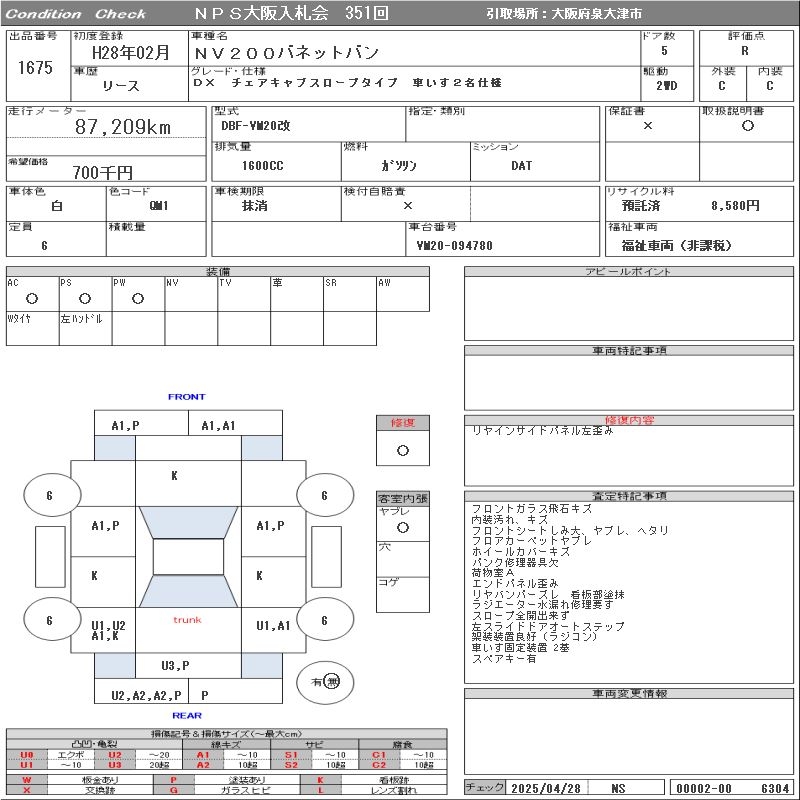
Task: Click the blue FRONT diagram label
Action: pyautogui.click(x=187, y=397)
